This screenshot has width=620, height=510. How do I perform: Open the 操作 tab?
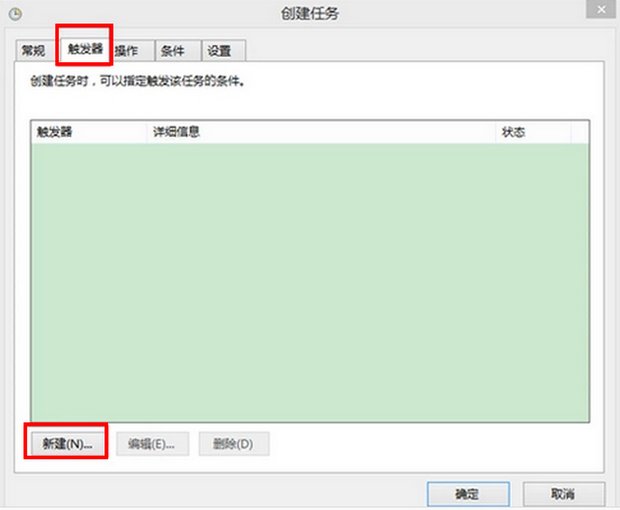click(x=132, y=51)
